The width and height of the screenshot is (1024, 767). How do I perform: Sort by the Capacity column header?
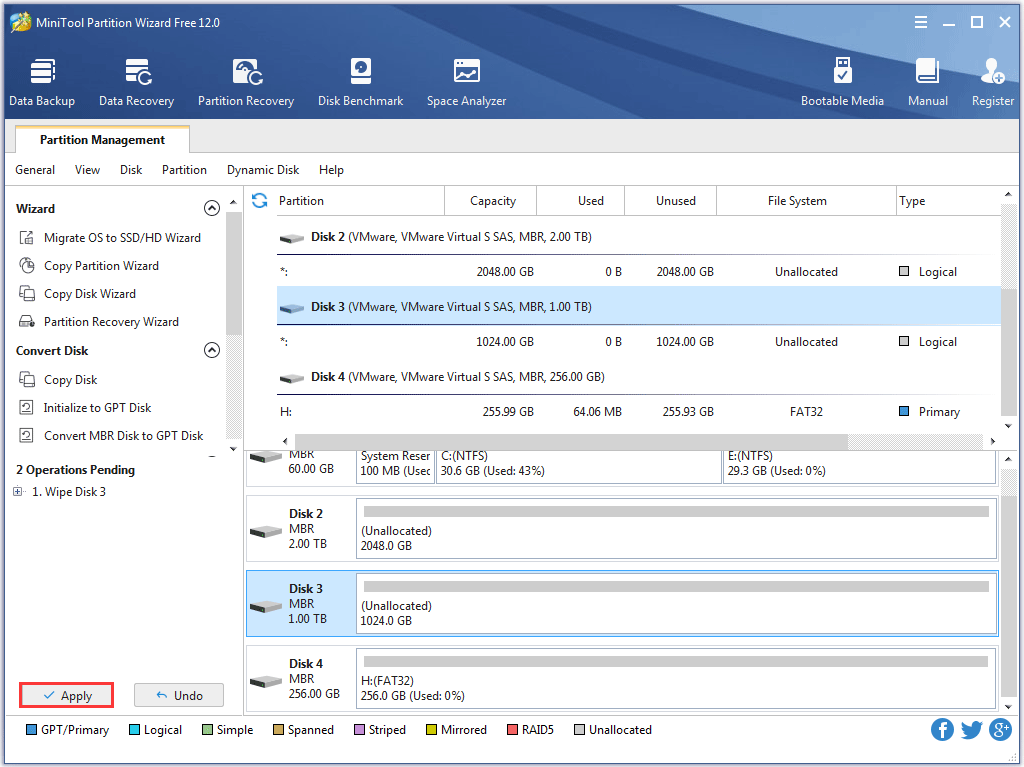click(x=491, y=201)
